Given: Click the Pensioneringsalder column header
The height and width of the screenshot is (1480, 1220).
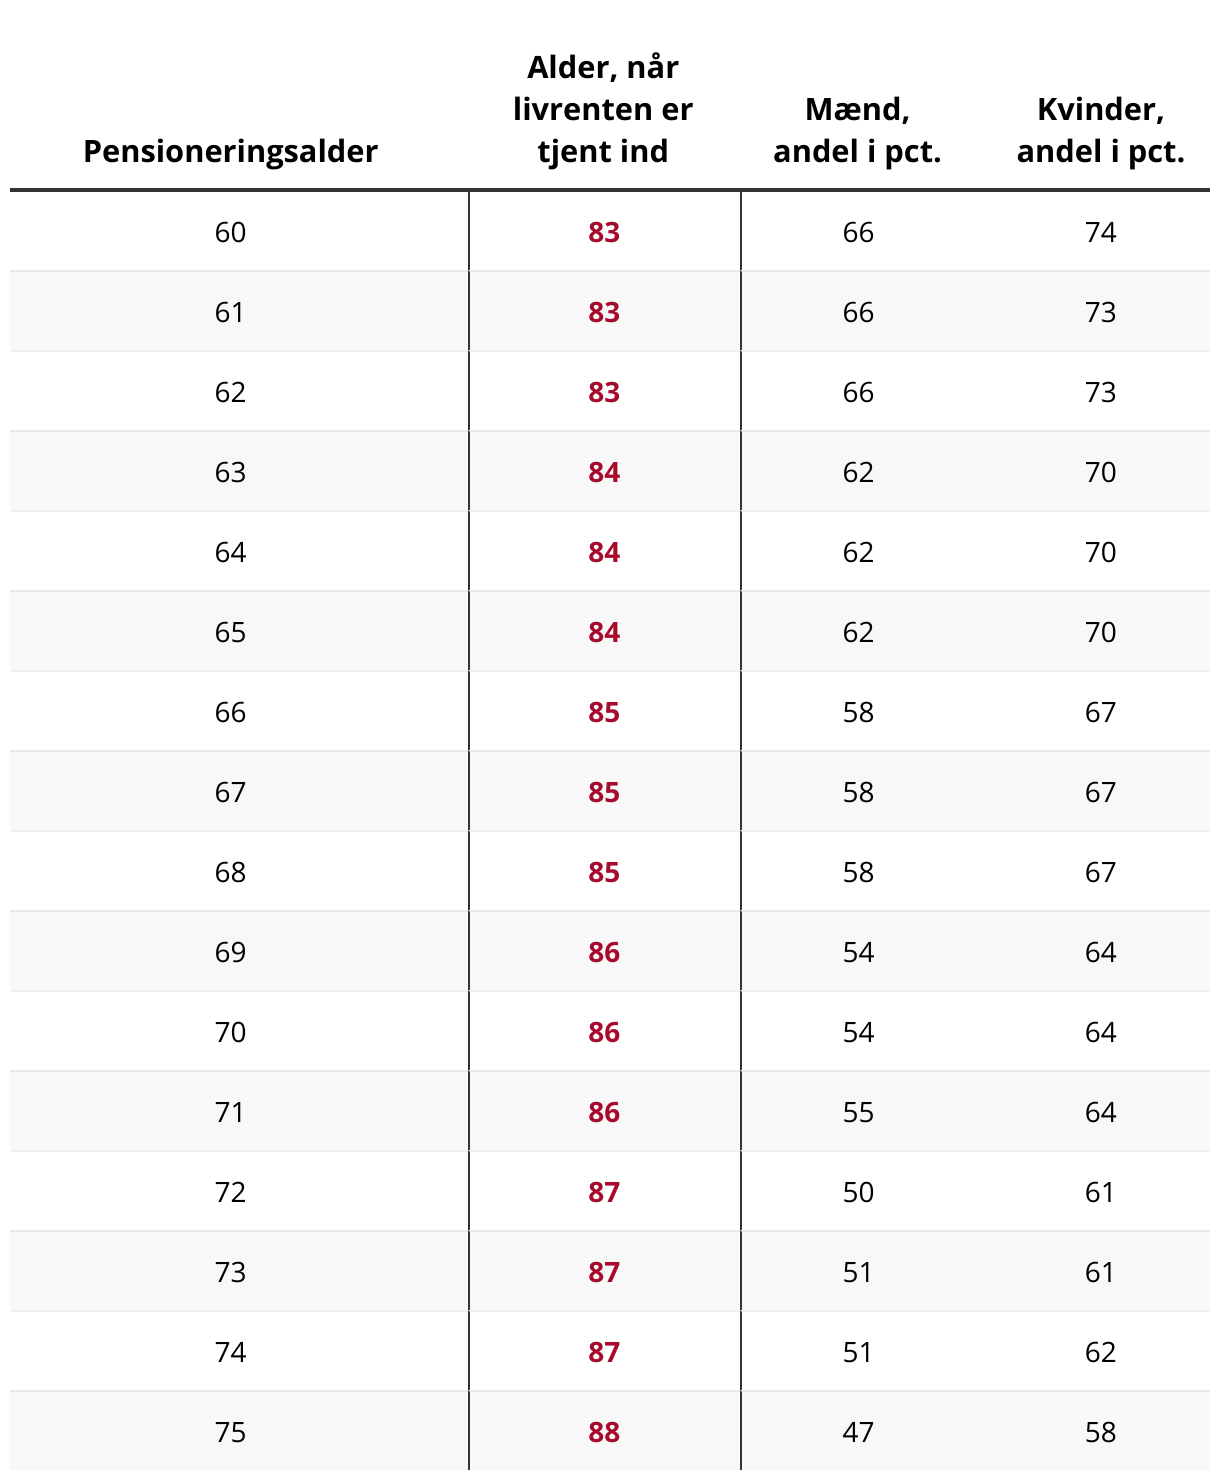Looking at the screenshot, I should pyautogui.click(x=230, y=151).
